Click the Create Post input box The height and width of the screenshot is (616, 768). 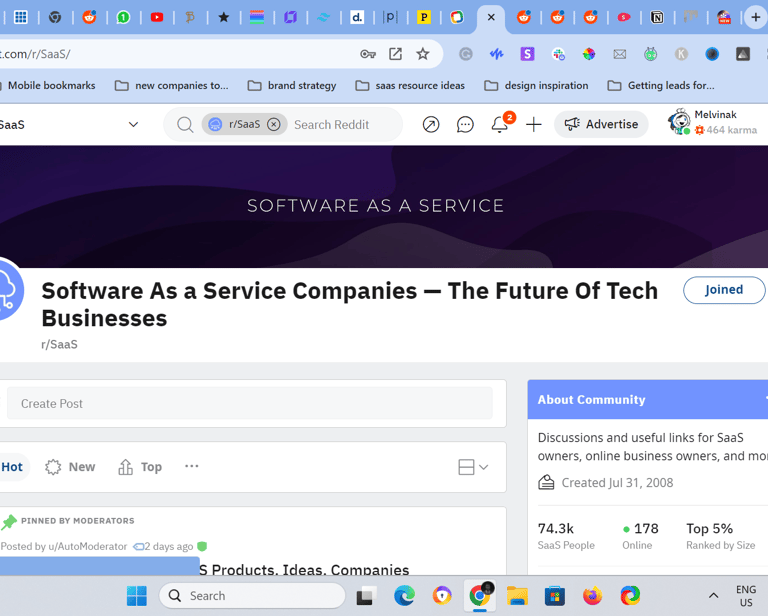click(250, 403)
